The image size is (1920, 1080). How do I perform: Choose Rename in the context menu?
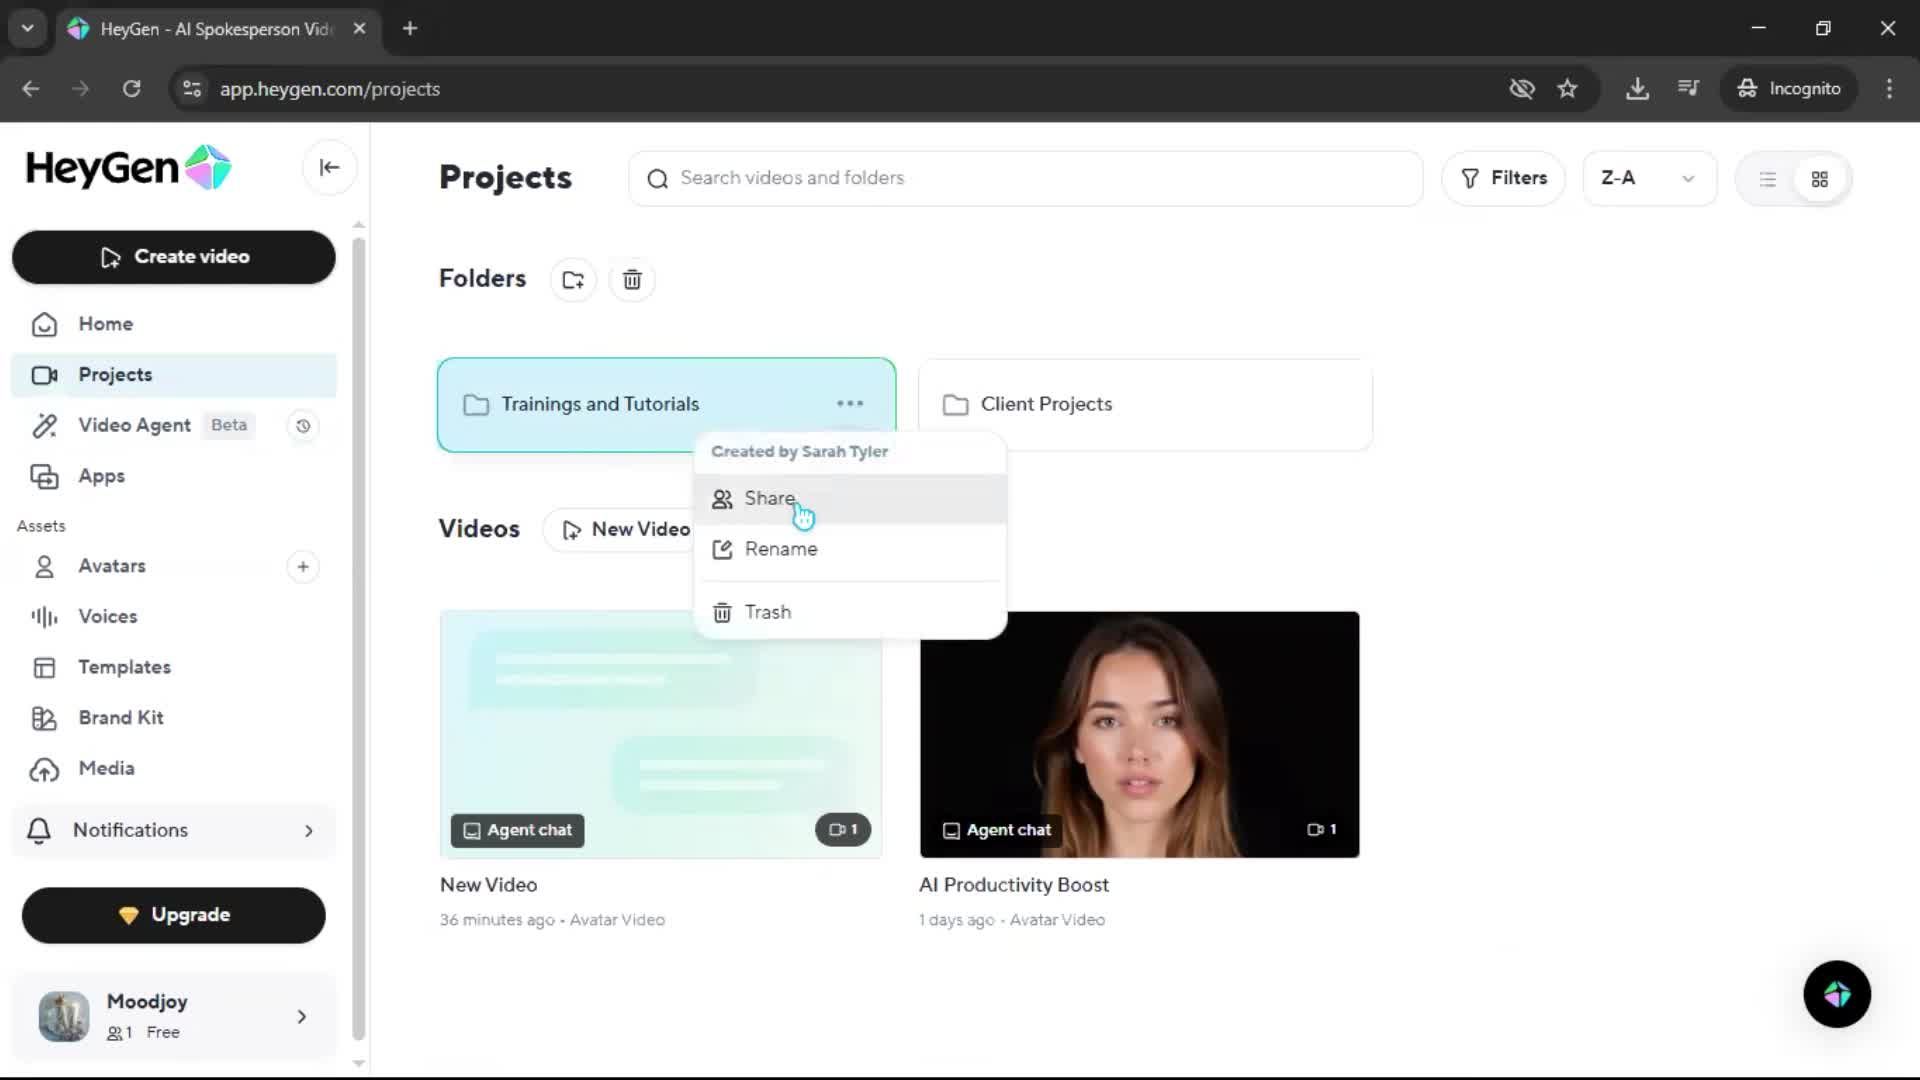(x=780, y=549)
